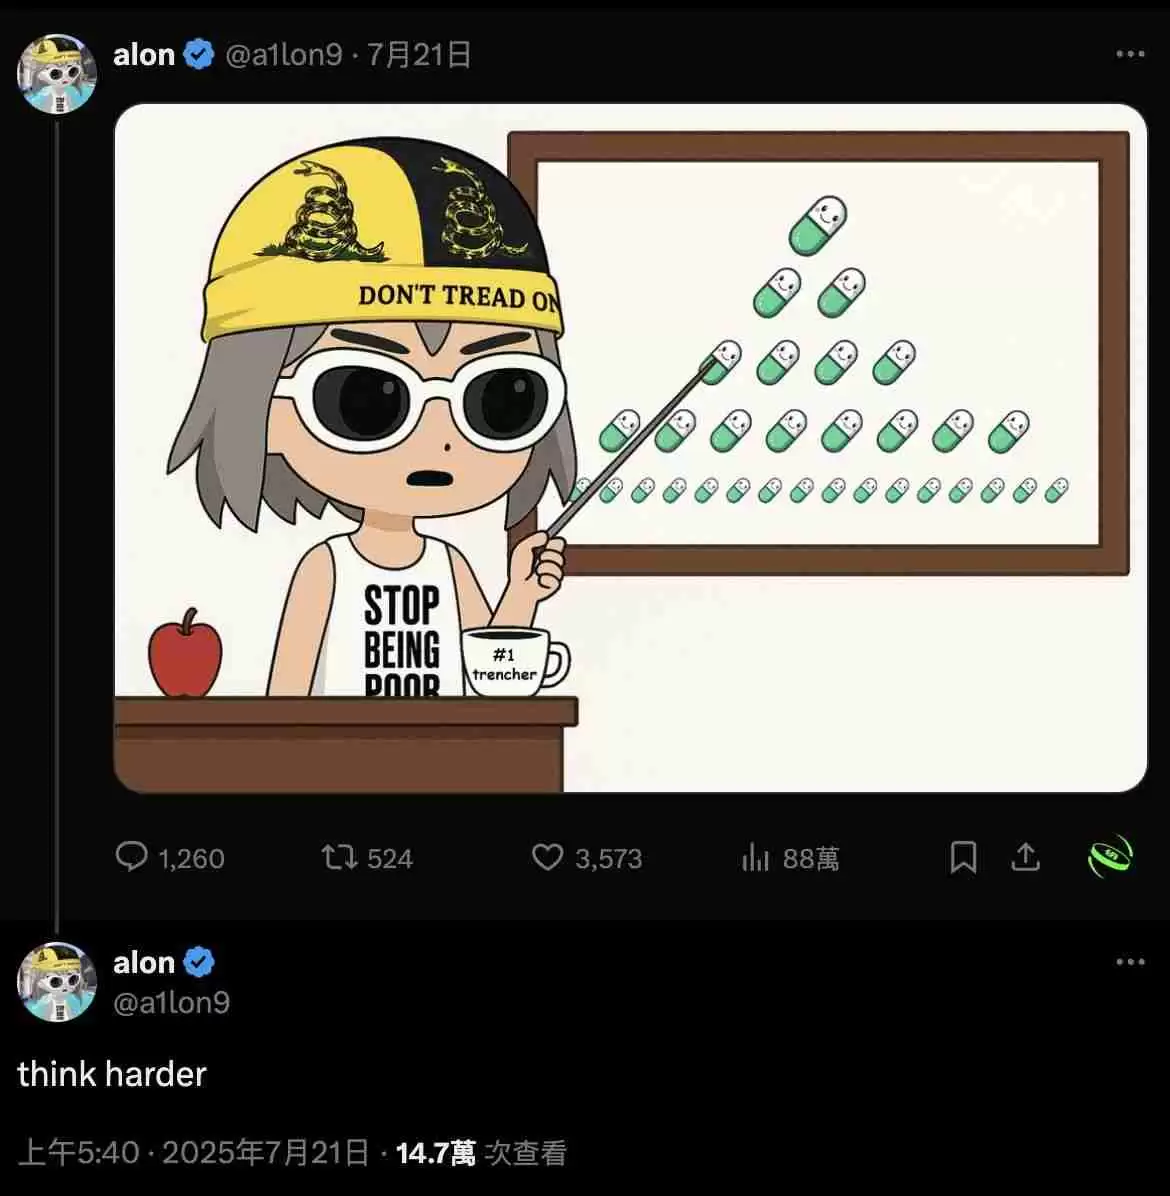Open the more options menu on reply tweet

[x=1131, y=962]
